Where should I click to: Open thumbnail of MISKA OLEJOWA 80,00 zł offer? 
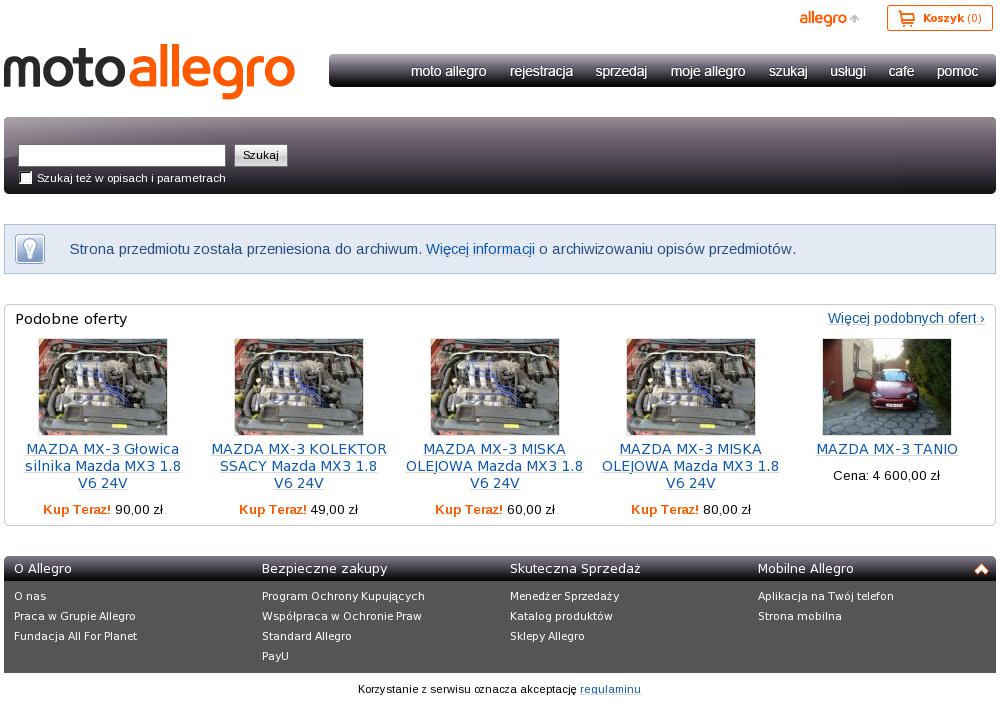point(691,387)
